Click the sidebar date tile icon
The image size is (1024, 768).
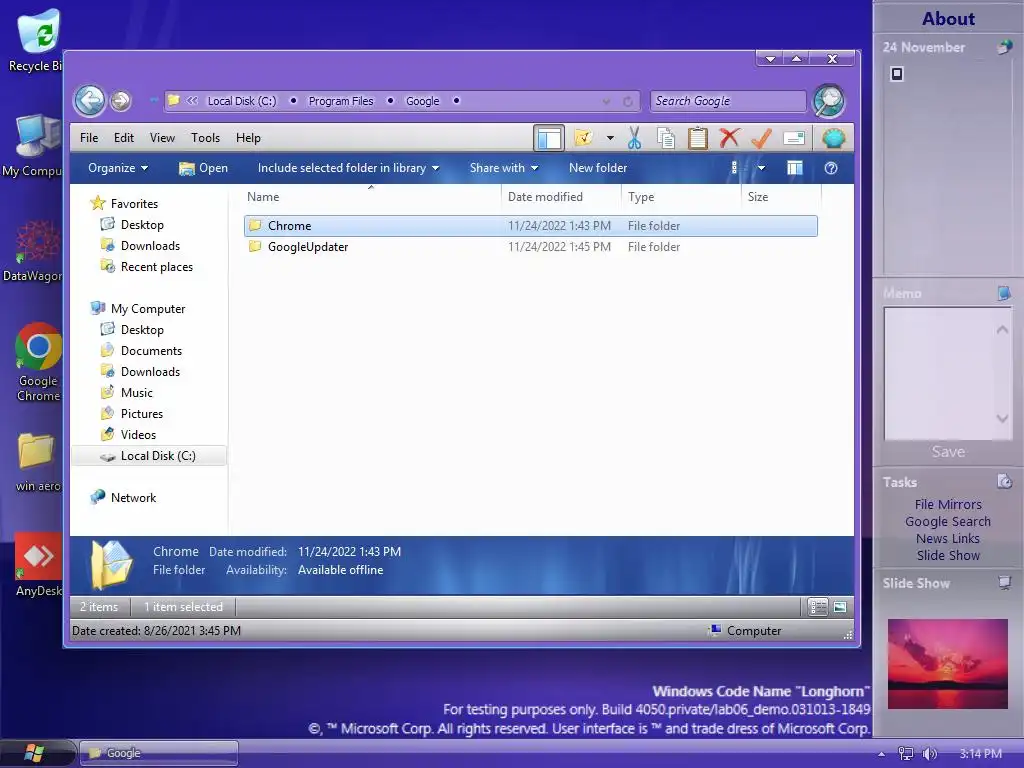[1004, 47]
